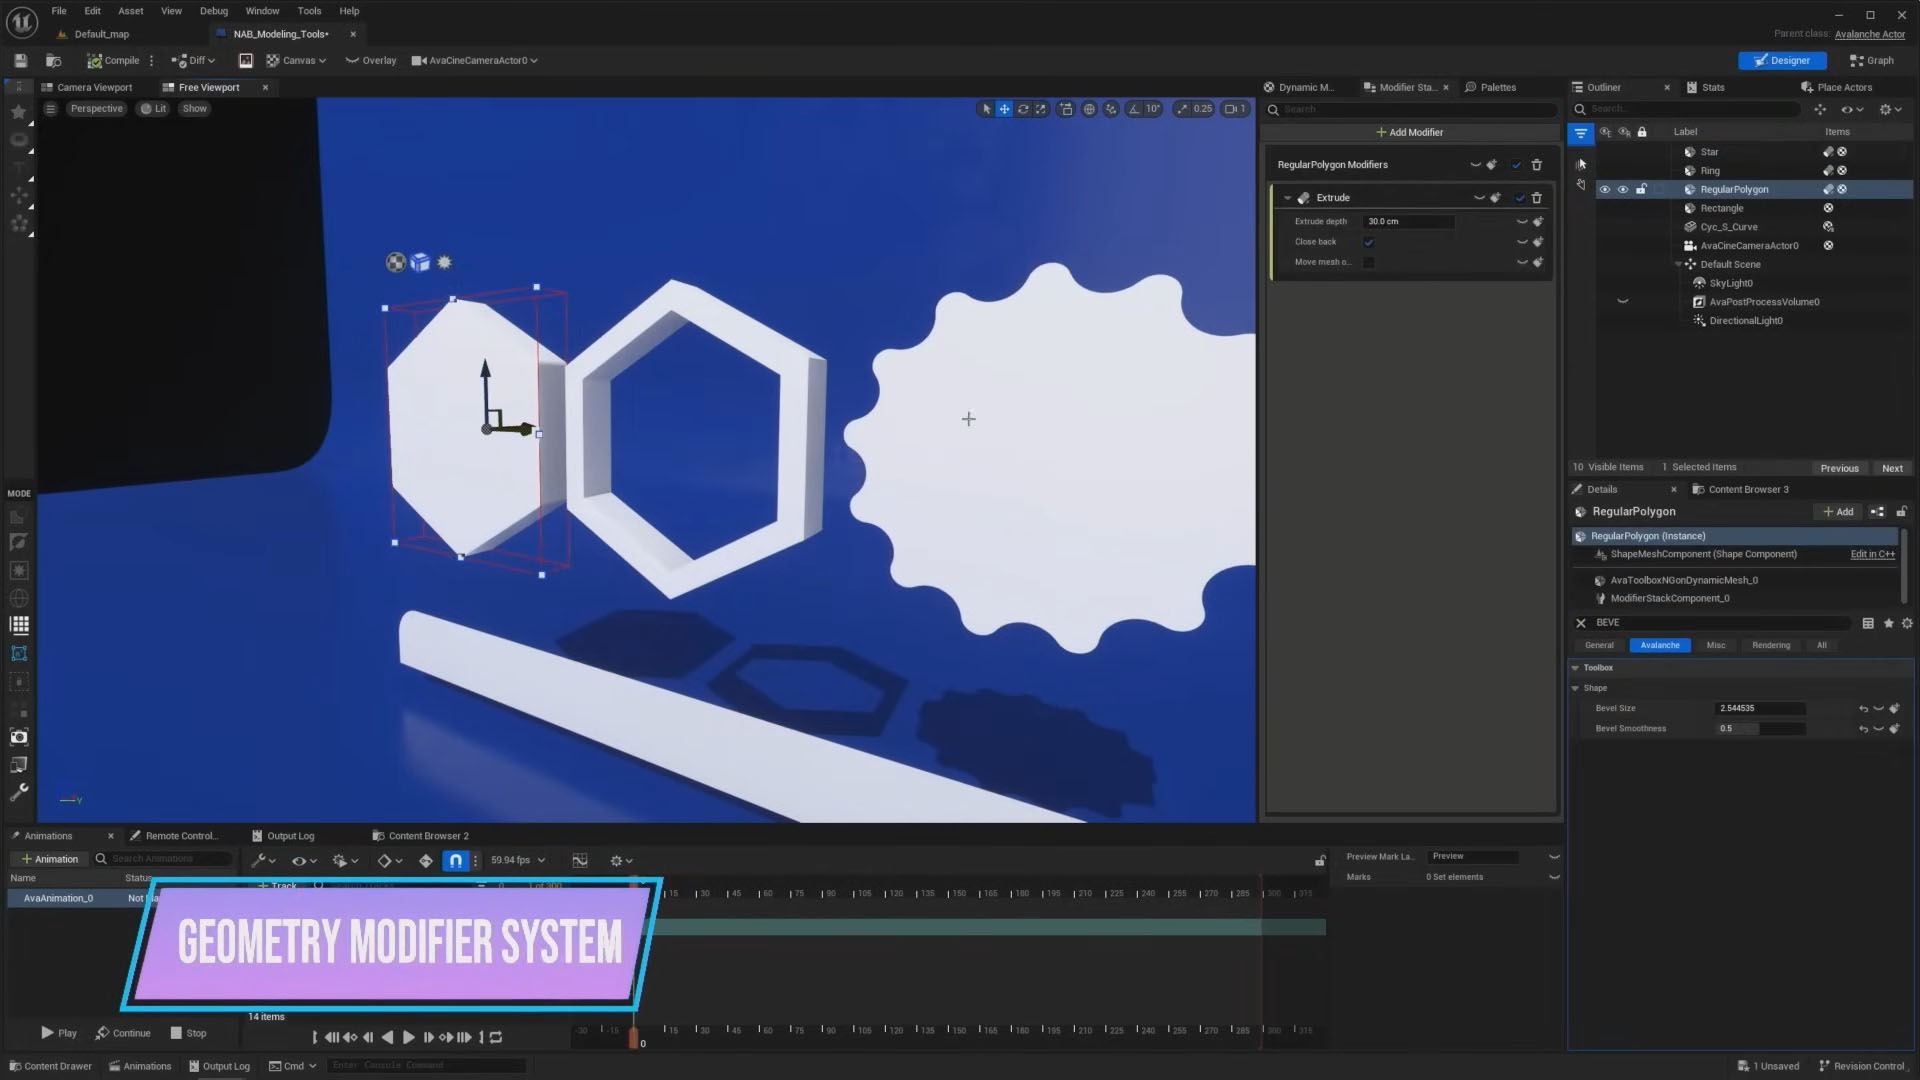Open the Diff dropdown
This screenshot has width=1920, height=1080.
pyautogui.click(x=193, y=60)
